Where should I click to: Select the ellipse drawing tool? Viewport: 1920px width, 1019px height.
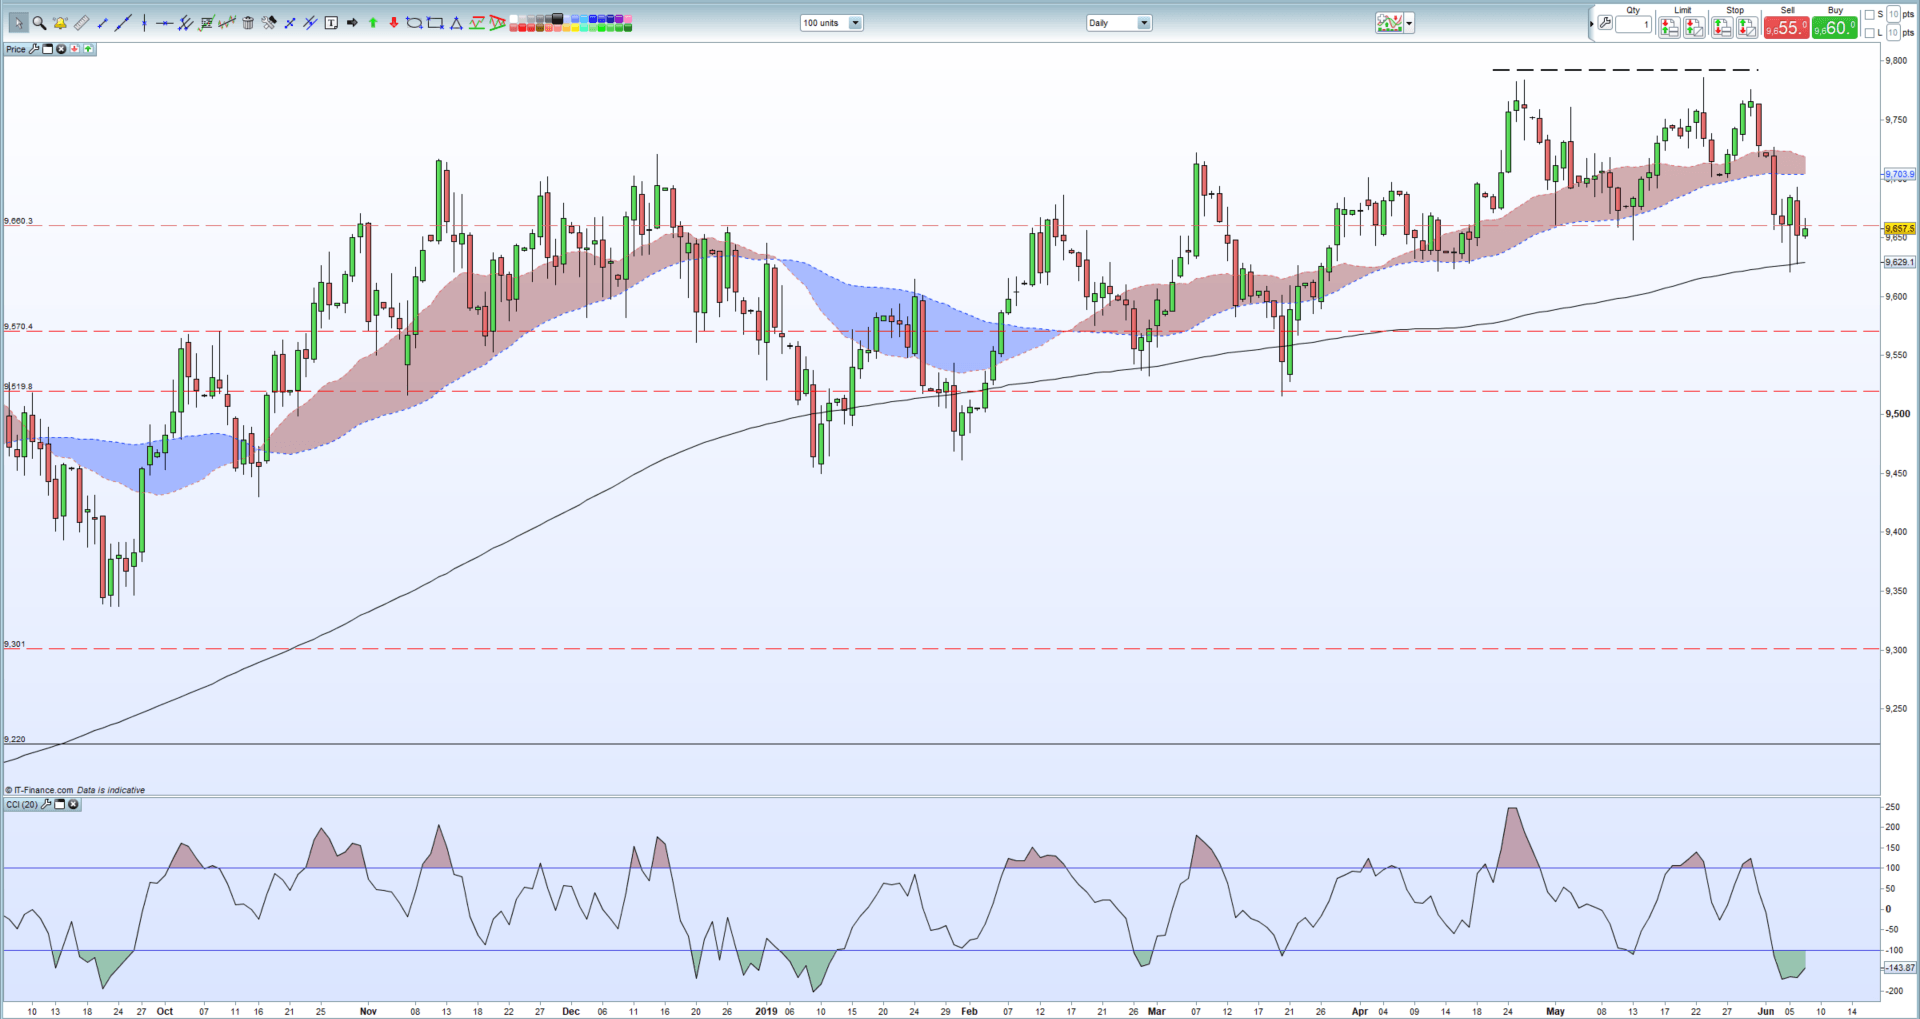pyautogui.click(x=414, y=23)
